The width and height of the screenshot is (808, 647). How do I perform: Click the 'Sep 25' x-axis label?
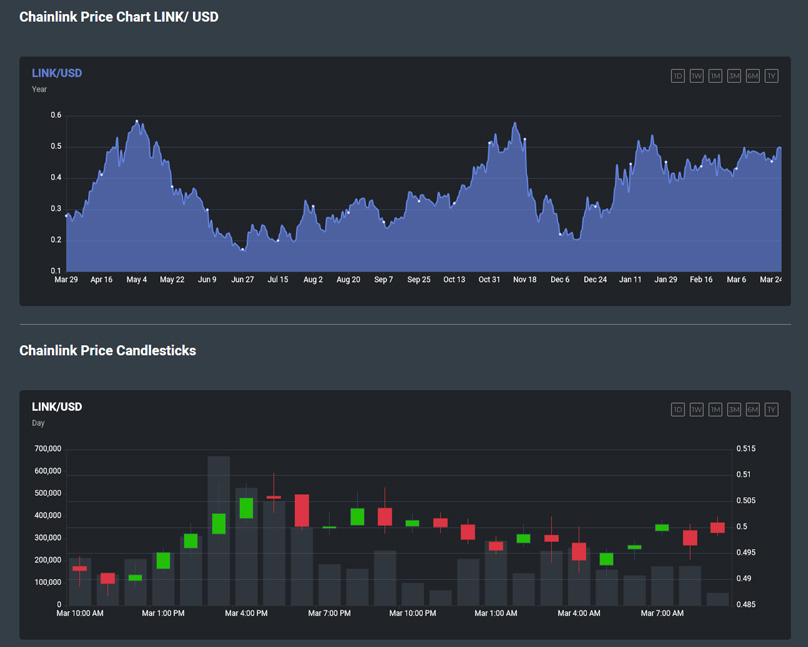coord(419,280)
